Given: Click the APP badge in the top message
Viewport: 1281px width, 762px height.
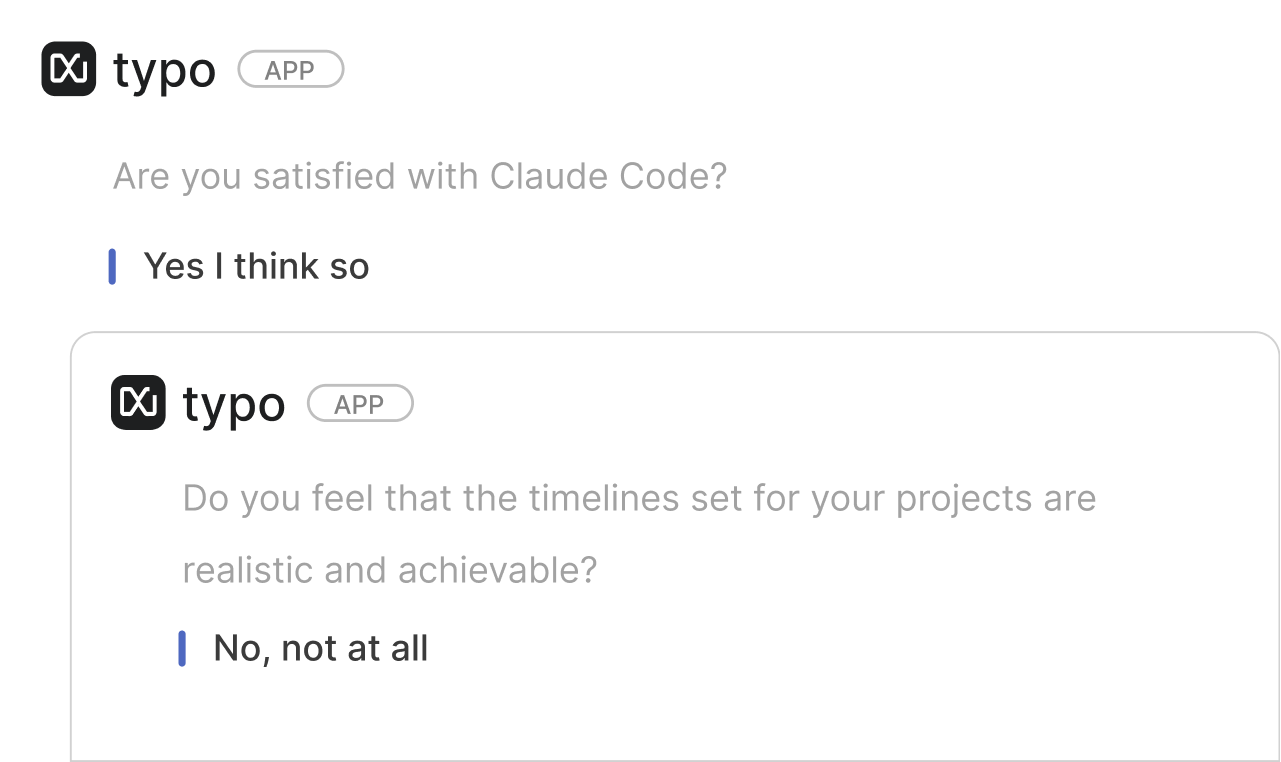Looking at the screenshot, I should [x=290, y=70].
